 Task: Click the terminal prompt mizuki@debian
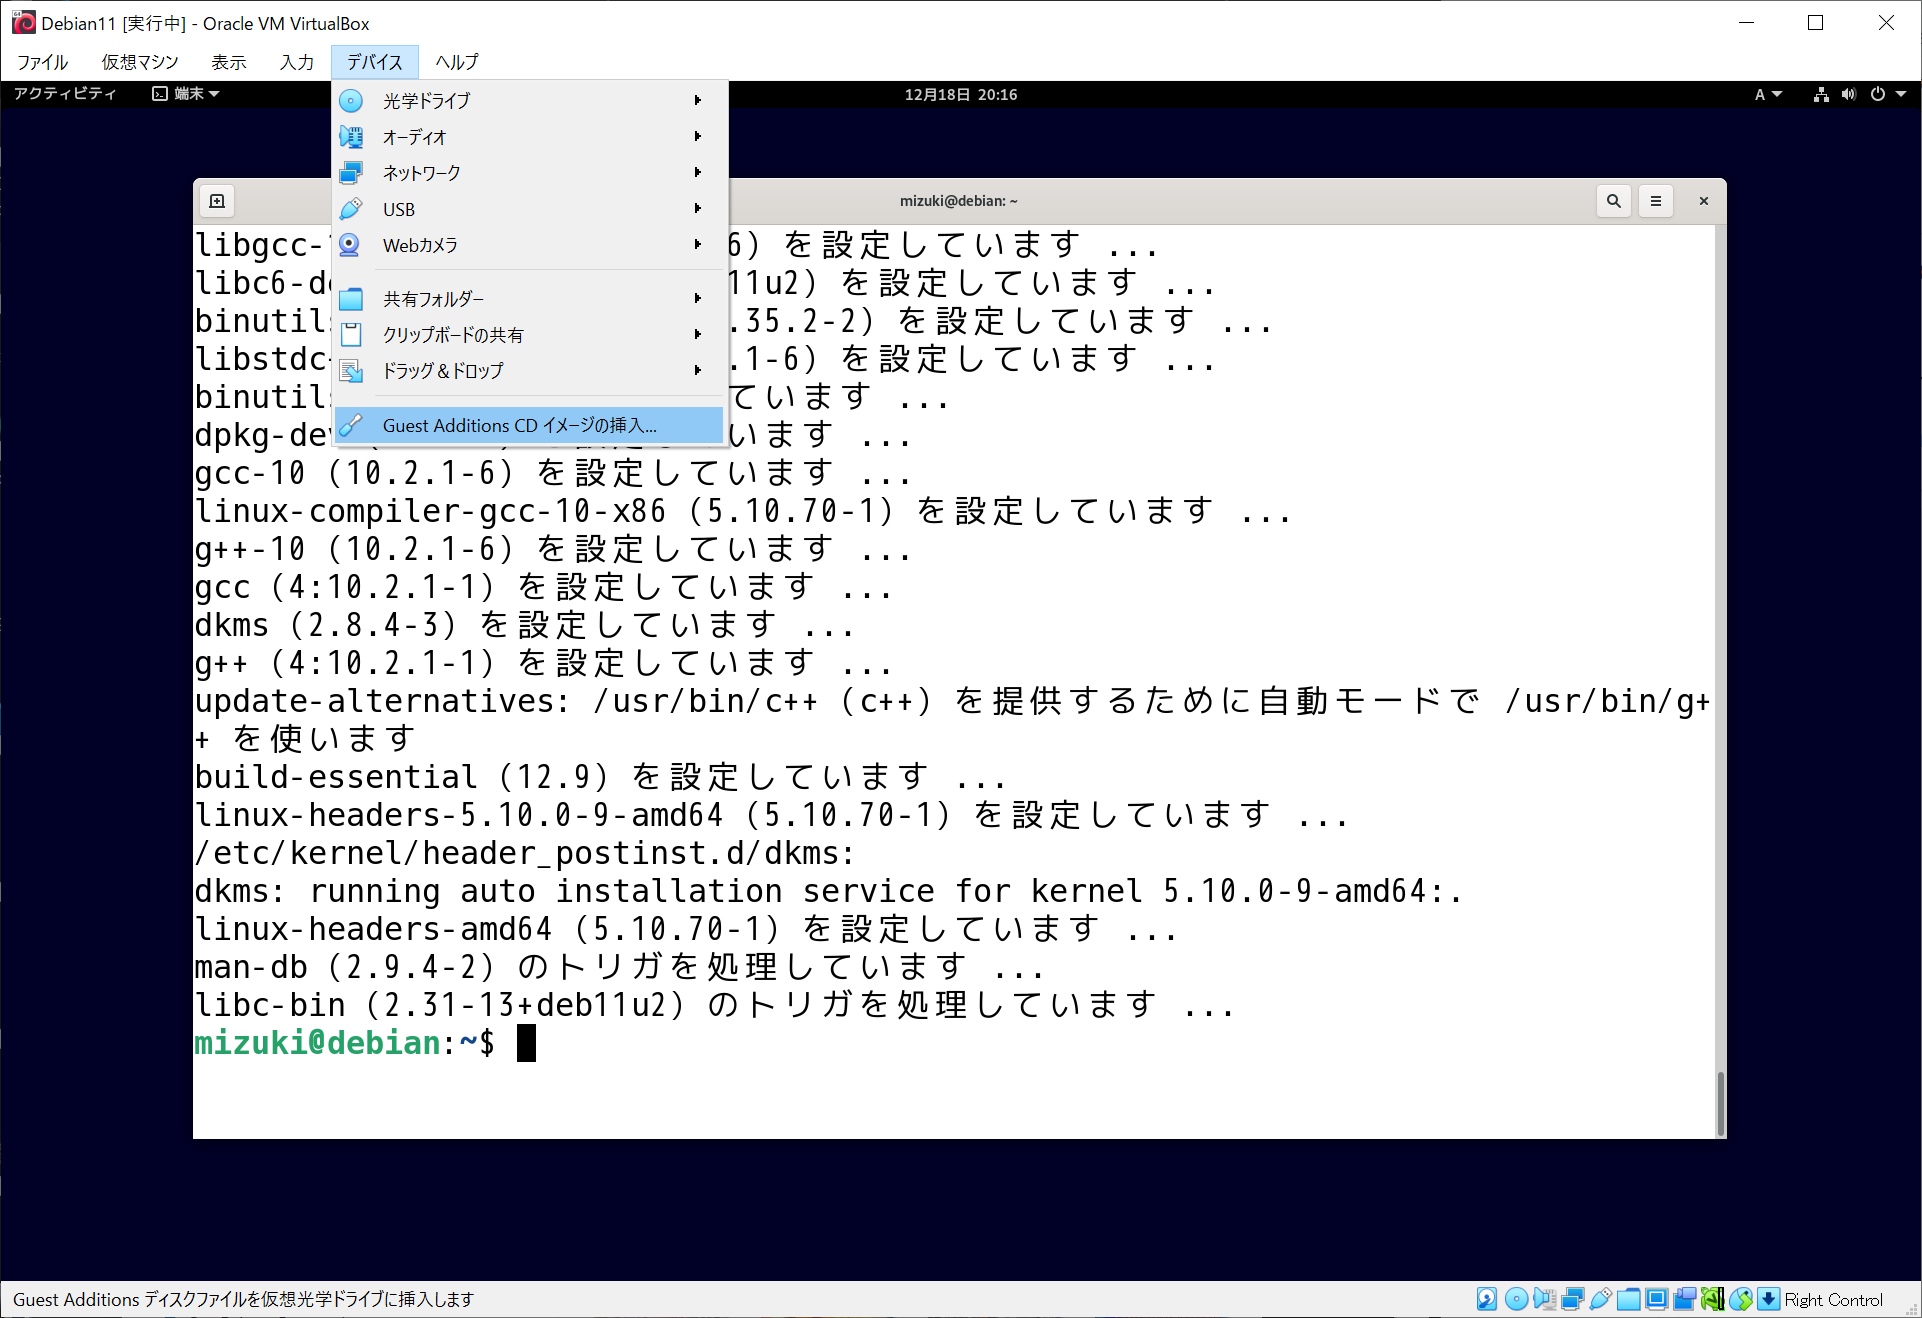(x=318, y=1043)
